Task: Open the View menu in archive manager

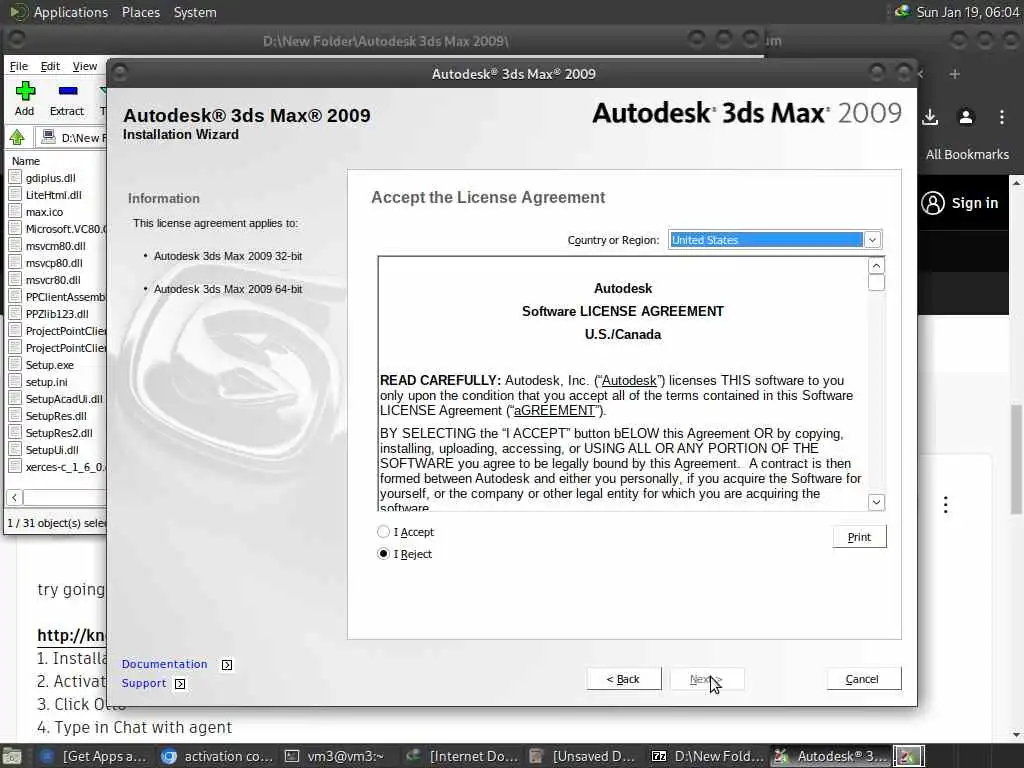Action: tap(85, 66)
